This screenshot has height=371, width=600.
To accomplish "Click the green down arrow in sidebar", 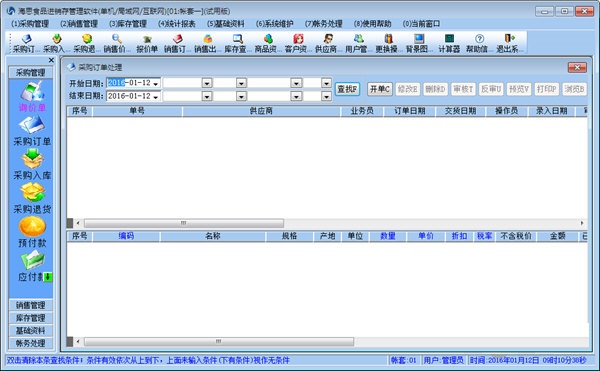I will pyautogui.click(x=48, y=277).
